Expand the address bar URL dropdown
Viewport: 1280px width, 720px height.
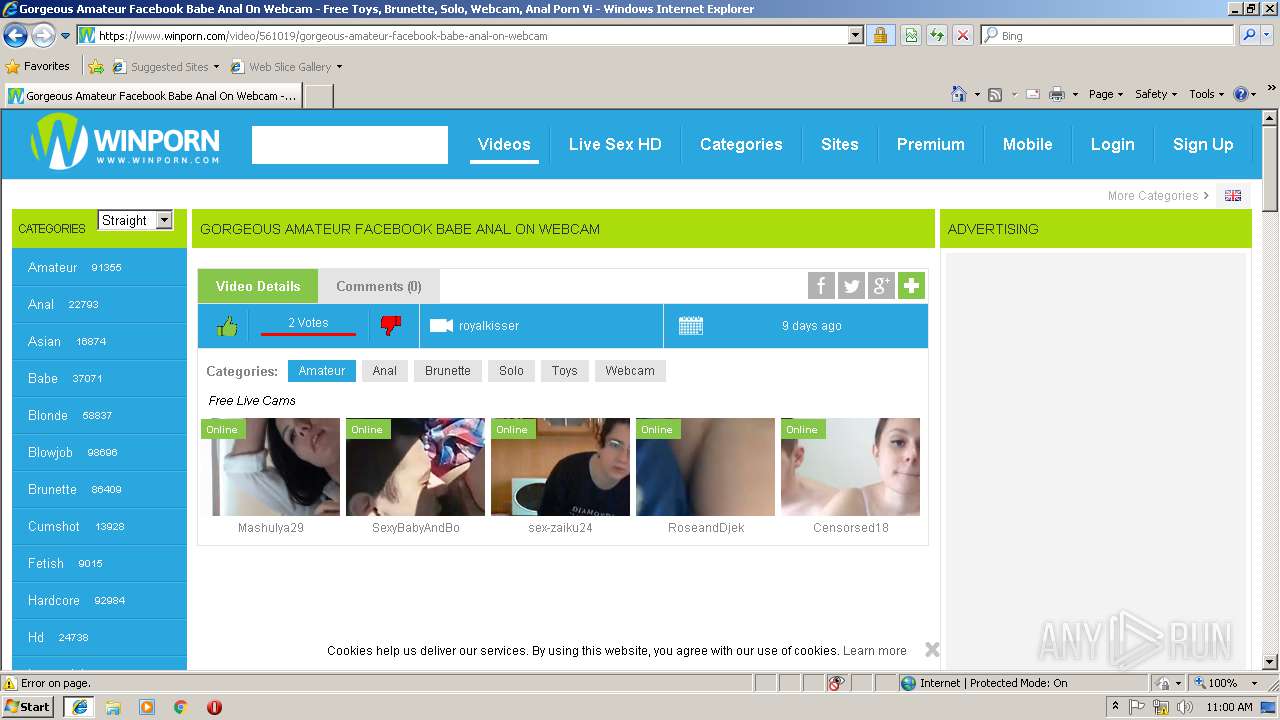click(x=855, y=36)
